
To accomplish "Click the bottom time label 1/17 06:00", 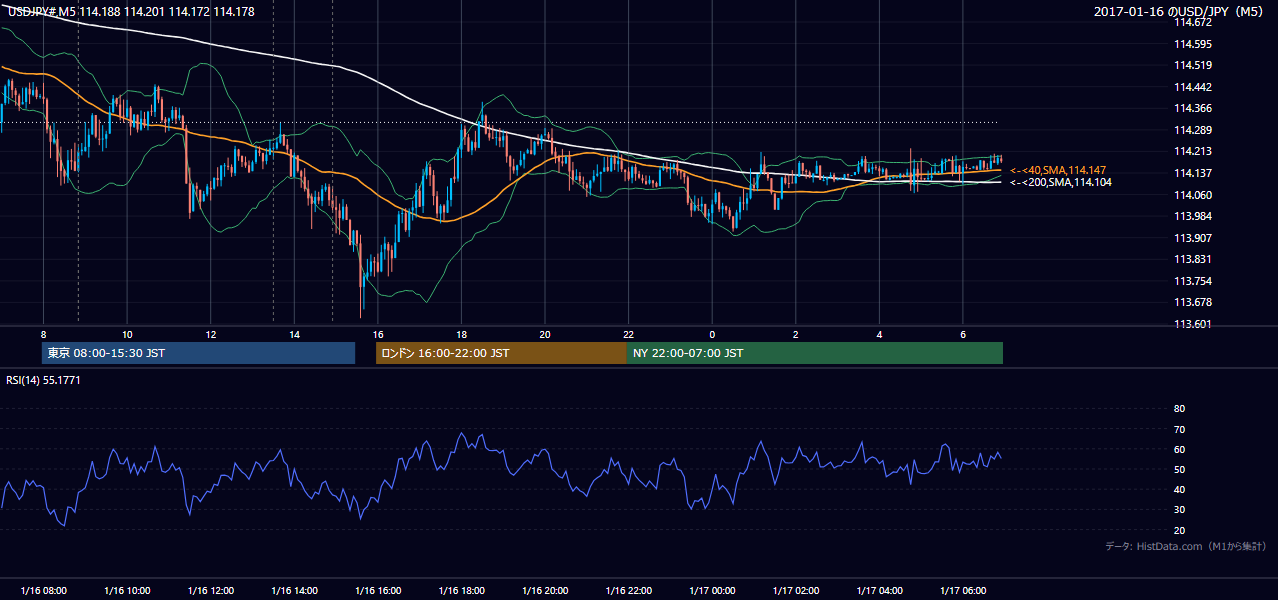I will pyautogui.click(x=963, y=591).
